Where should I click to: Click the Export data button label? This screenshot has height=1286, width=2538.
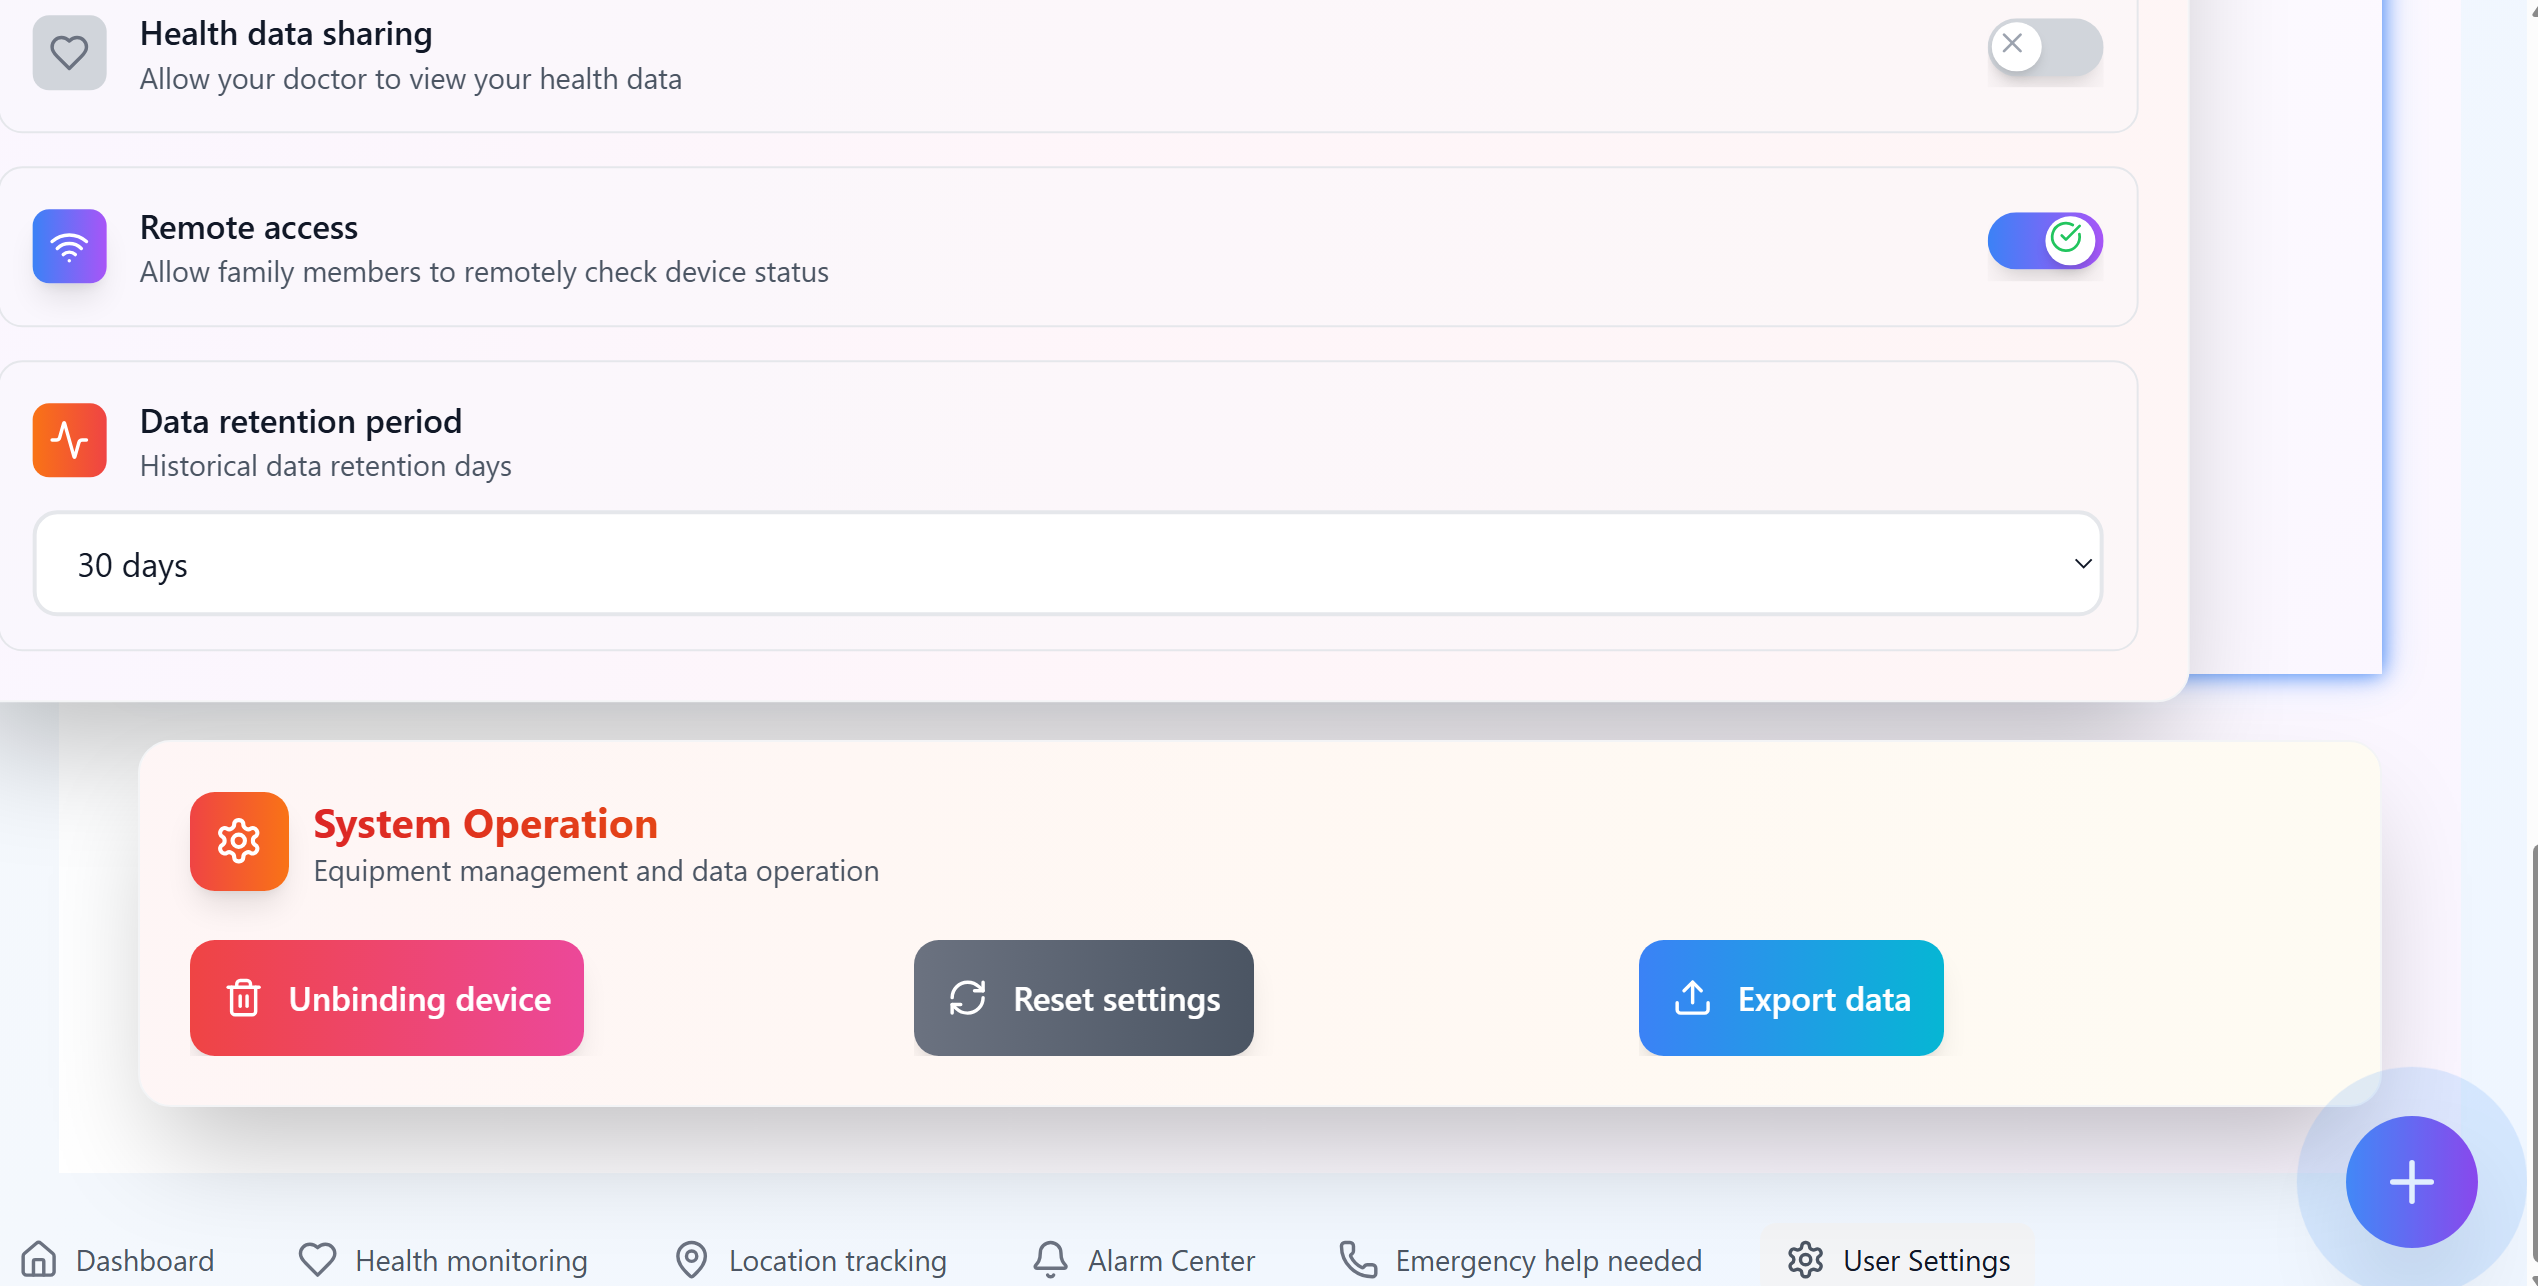pyautogui.click(x=1824, y=999)
